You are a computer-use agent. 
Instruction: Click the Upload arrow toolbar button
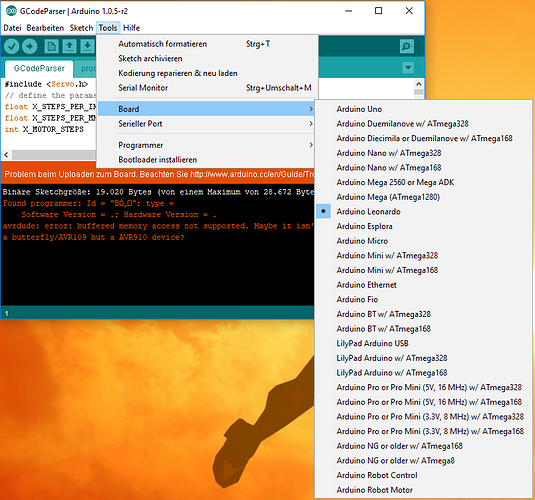point(30,46)
